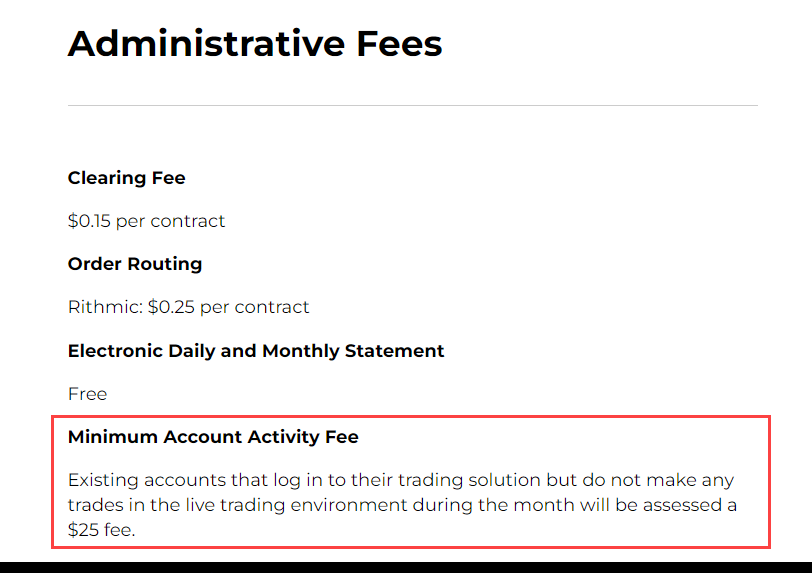
Task: Select the Order Routing heading
Action: (x=135, y=264)
